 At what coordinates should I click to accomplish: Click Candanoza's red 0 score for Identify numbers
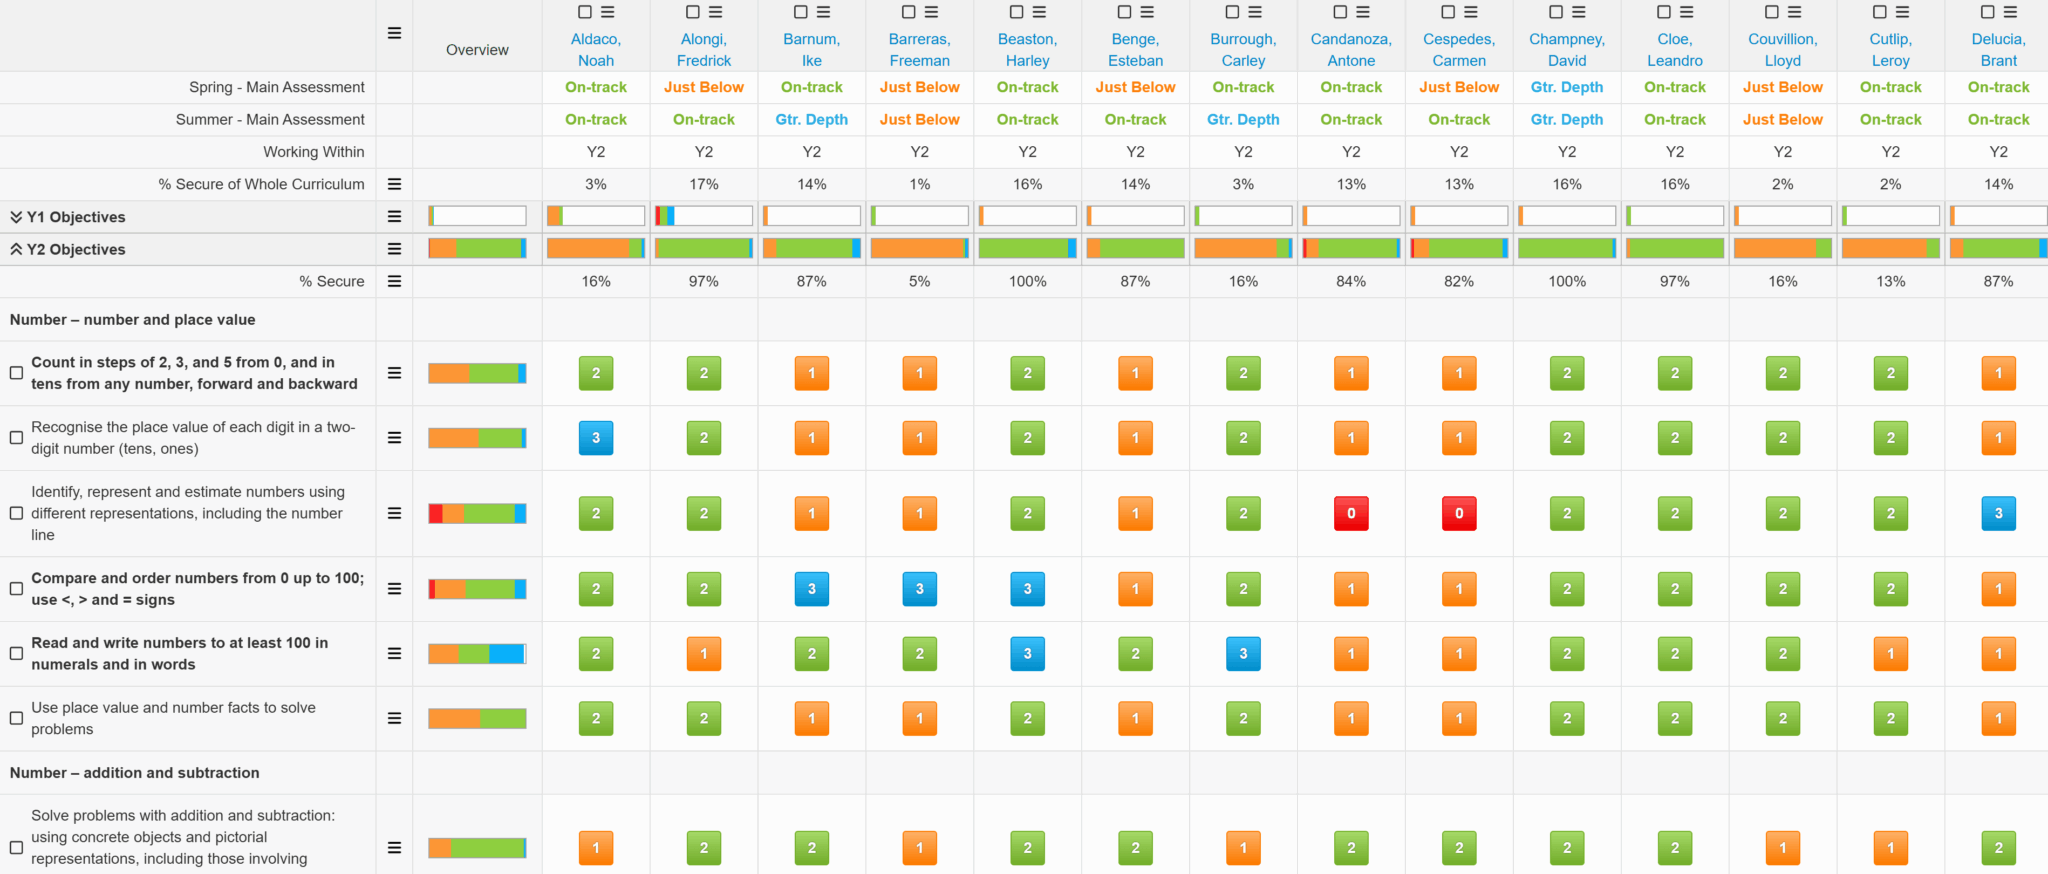[1351, 514]
